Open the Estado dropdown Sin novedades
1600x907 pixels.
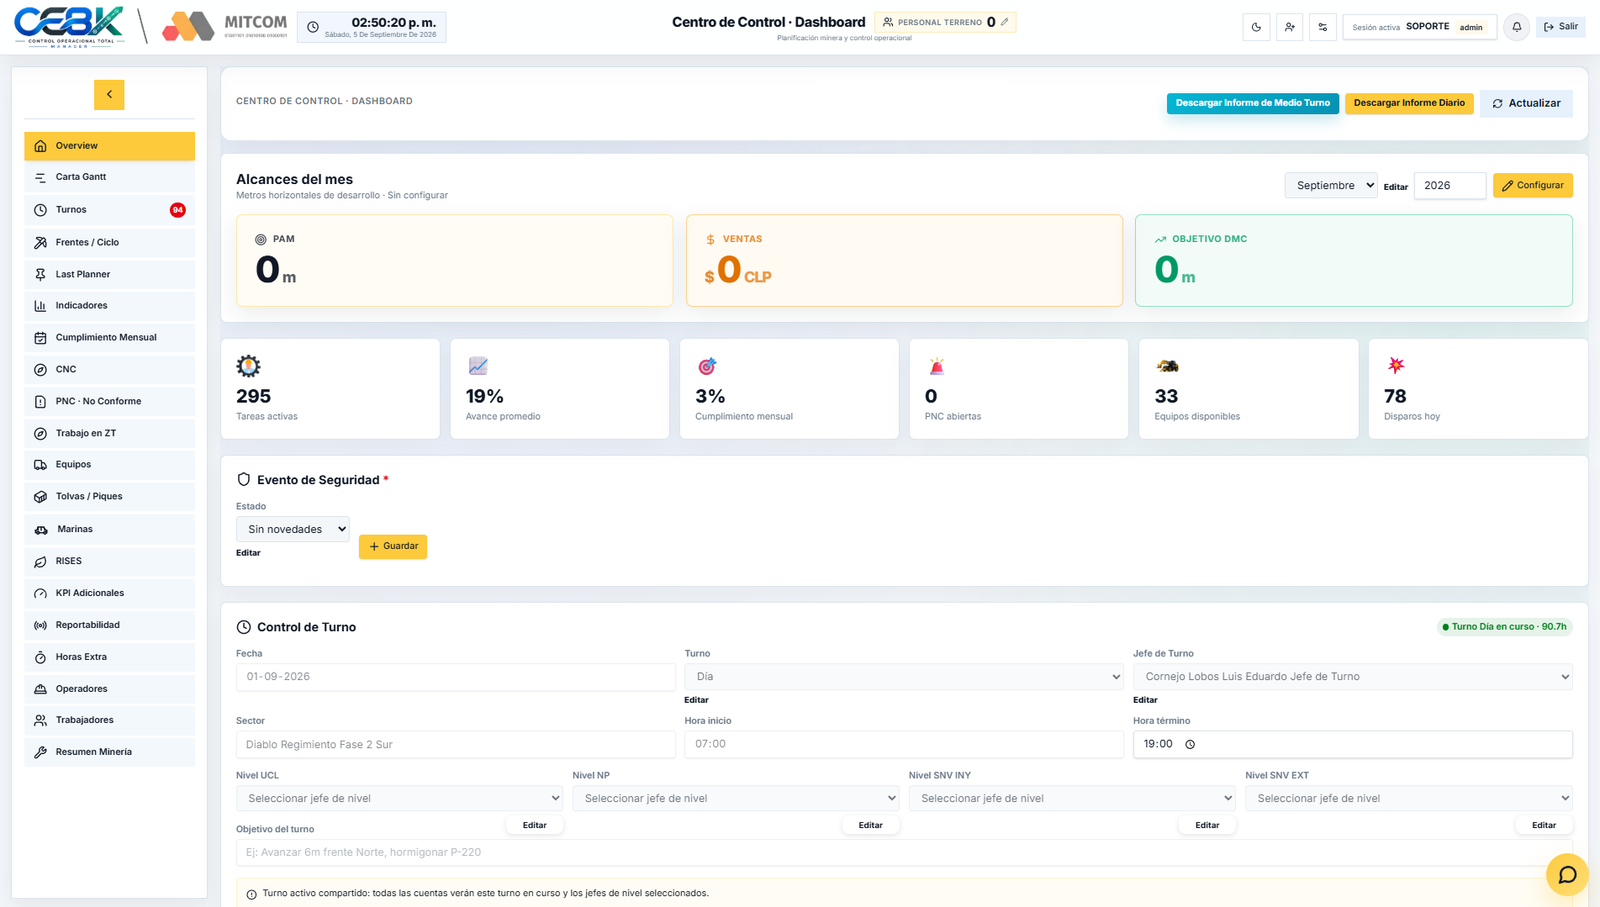click(x=292, y=529)
